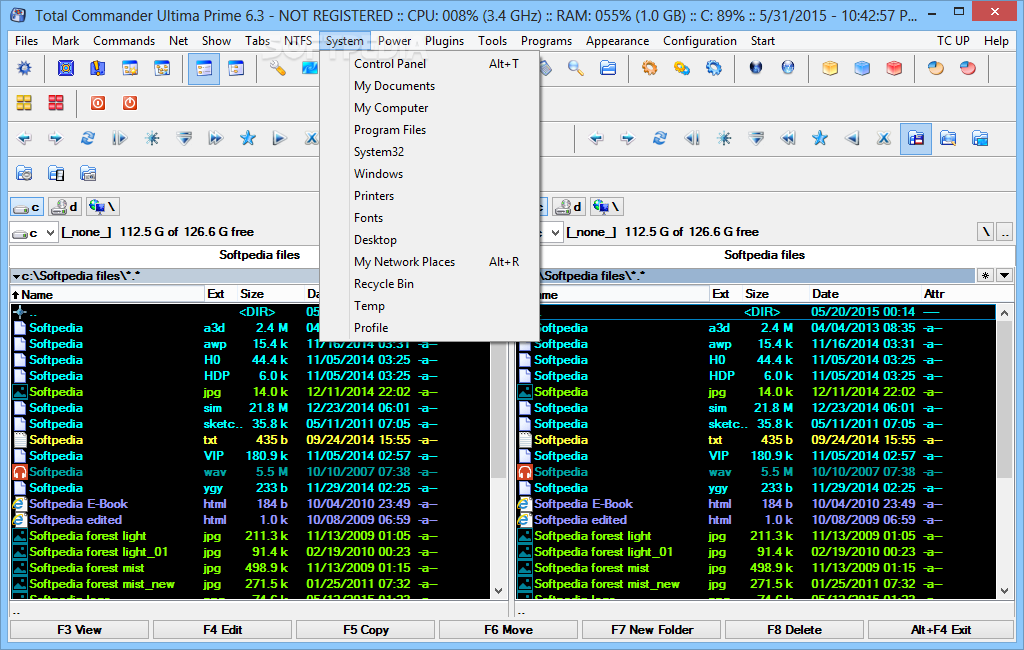Click the wrench tool icon
The image size is (1024, 650).
pyautogui.click(x=278, y=68)
